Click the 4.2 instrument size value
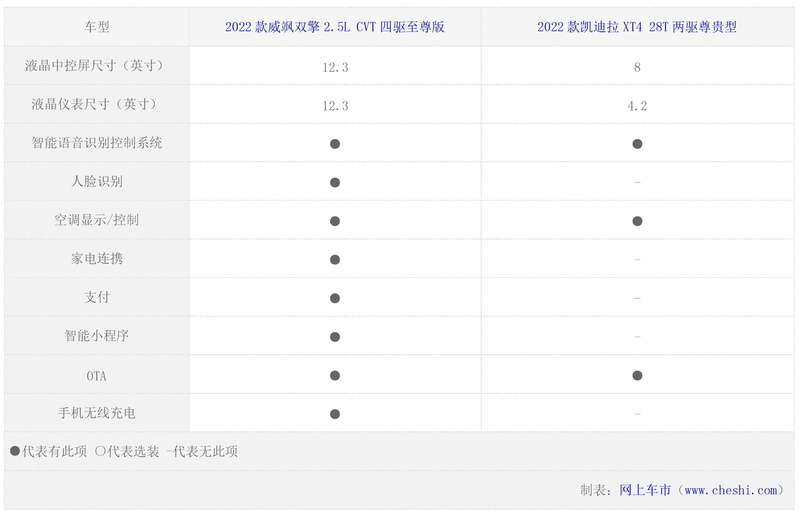Viewport: 800px width, 517px height. [x=637, y=106]
